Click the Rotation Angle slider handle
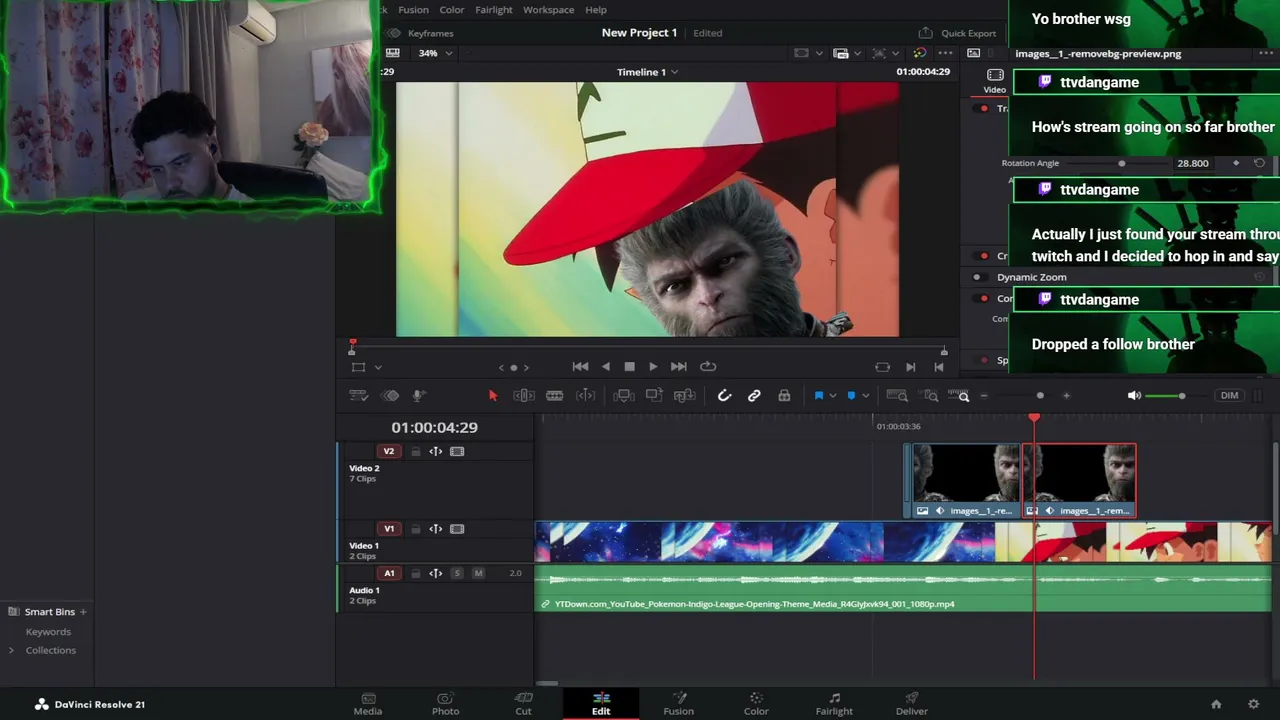Screen dimensions: 1280x720 [1121, 163]
